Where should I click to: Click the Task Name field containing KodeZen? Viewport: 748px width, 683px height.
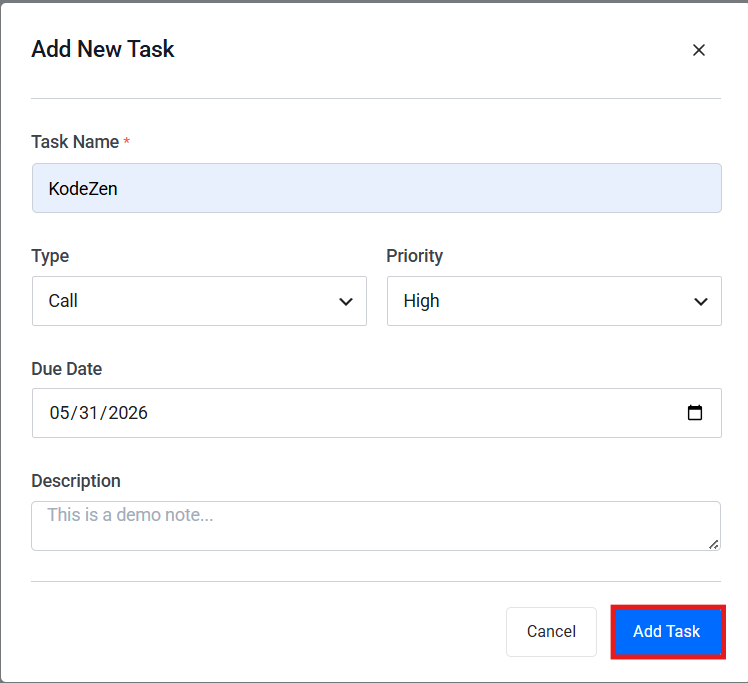[376, 188]
